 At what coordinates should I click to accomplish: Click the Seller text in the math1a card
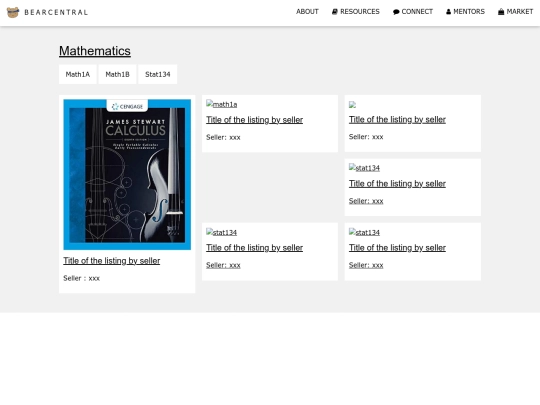[x=223, y=137]
